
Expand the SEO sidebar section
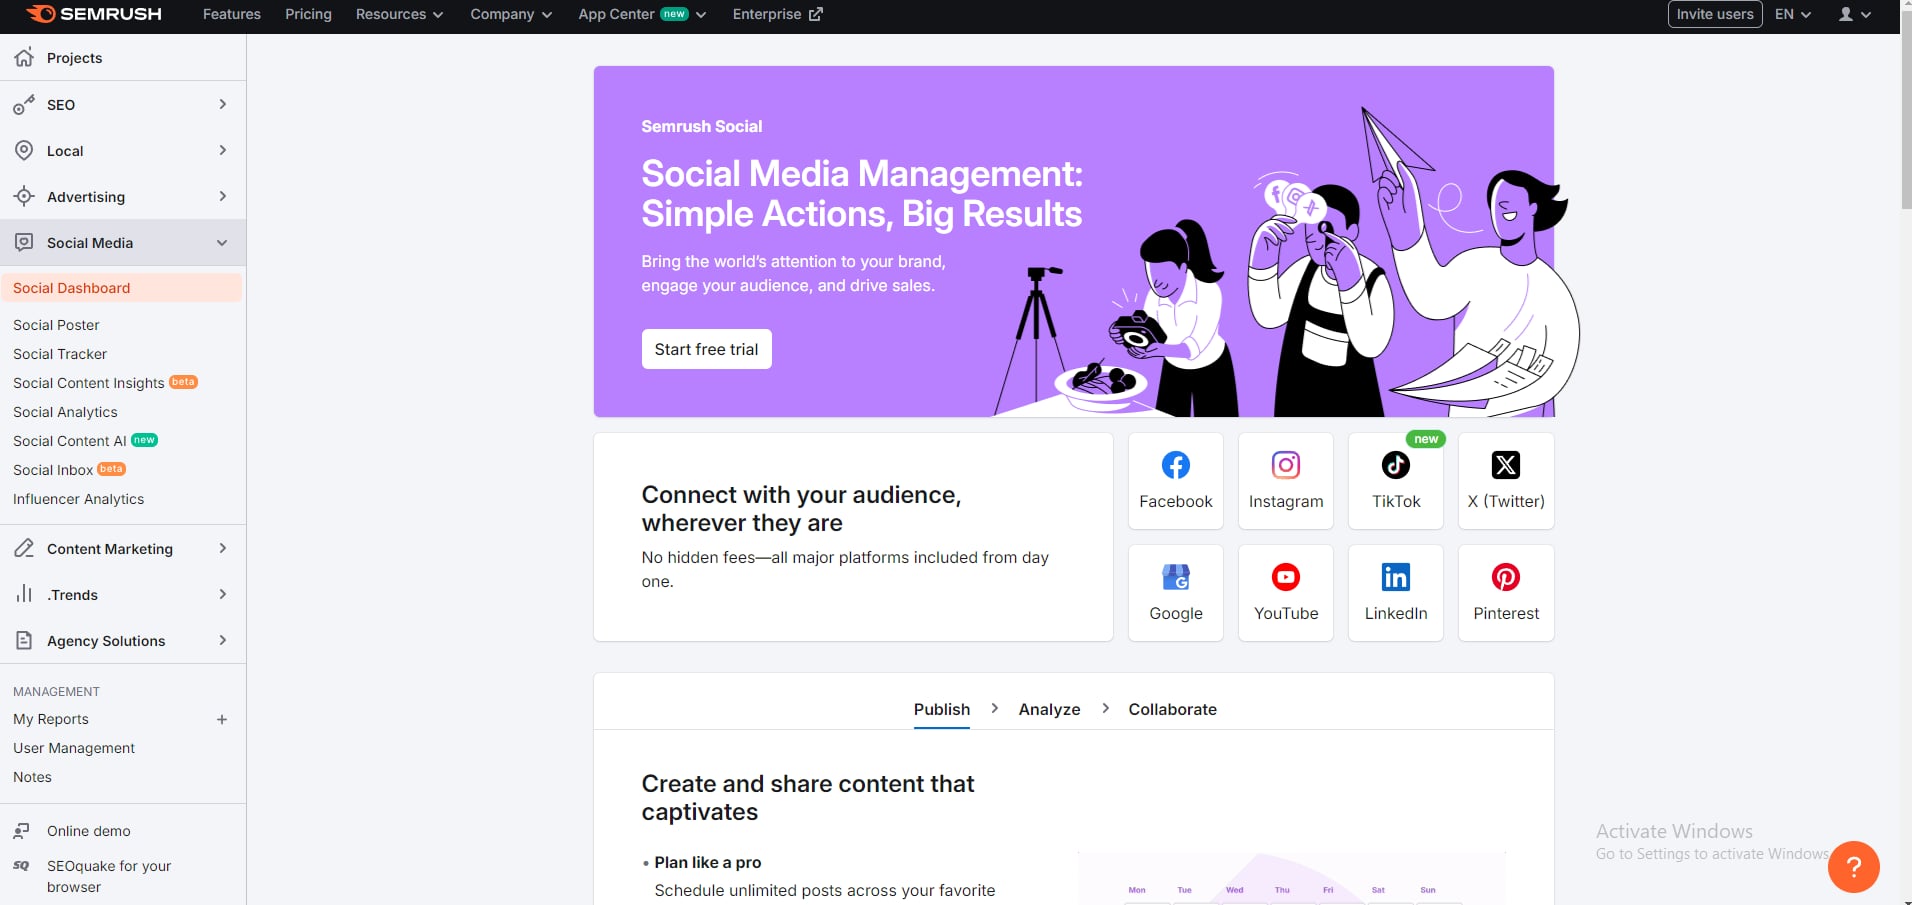tap(222, 105)
